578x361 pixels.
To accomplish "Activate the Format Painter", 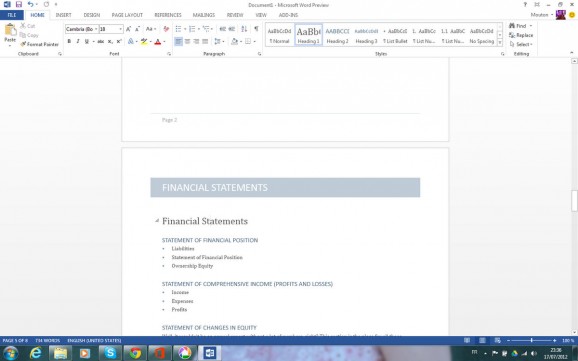I will [39, 44].
